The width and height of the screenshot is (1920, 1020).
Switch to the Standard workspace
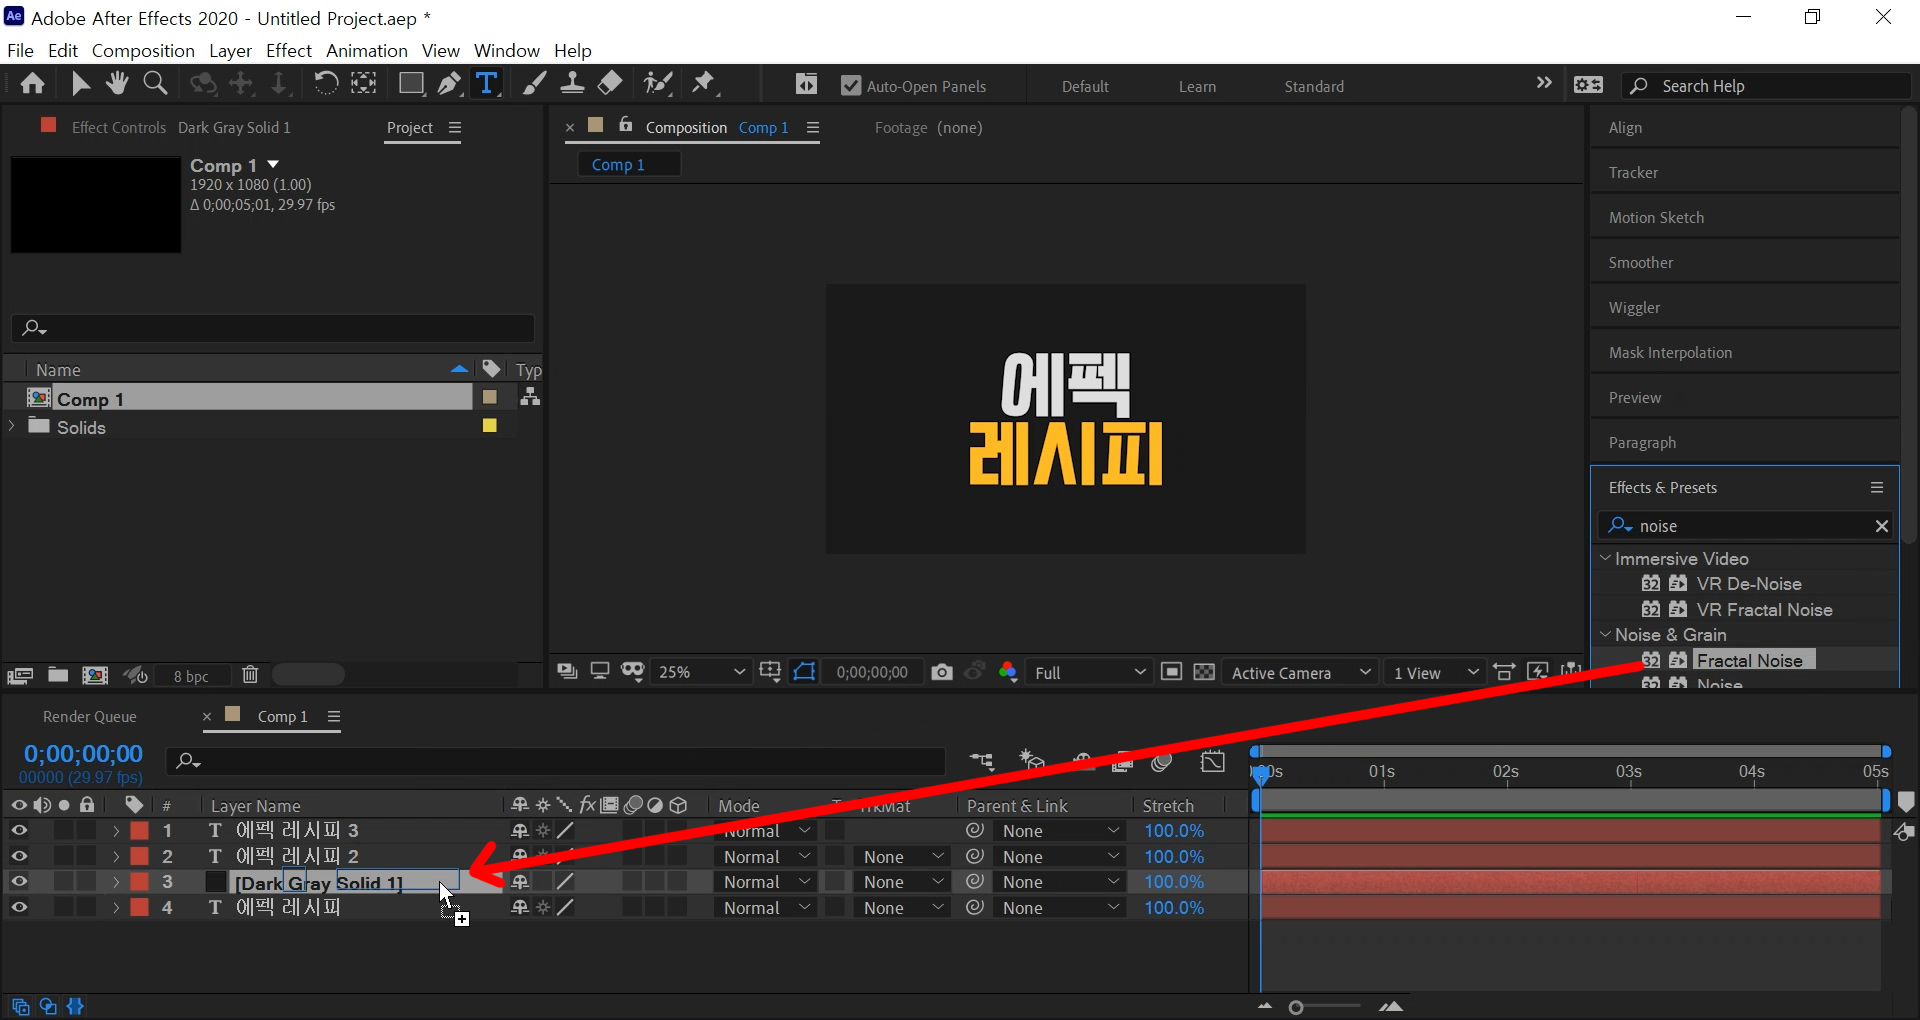pyautogui.click(x=1314, y=86)
